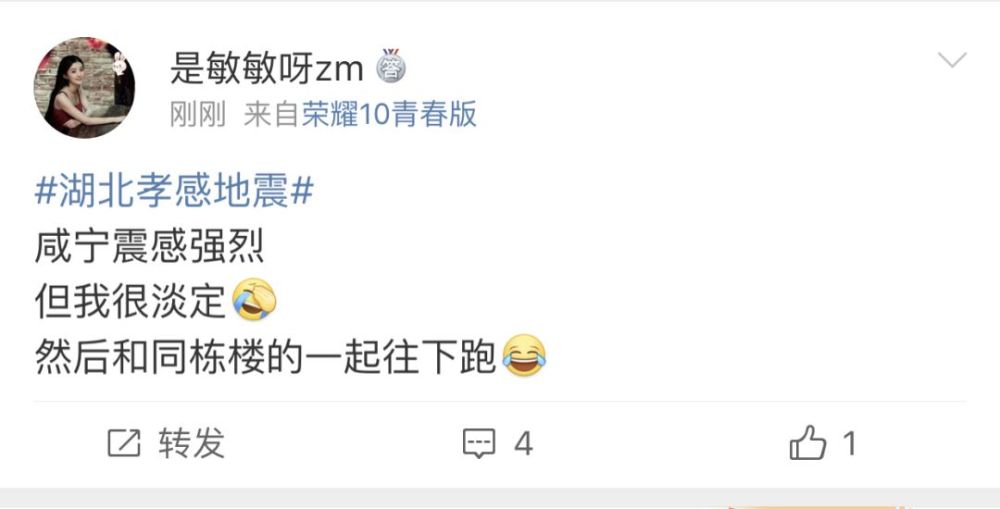Click the 来自 source label

coord(271,115)
